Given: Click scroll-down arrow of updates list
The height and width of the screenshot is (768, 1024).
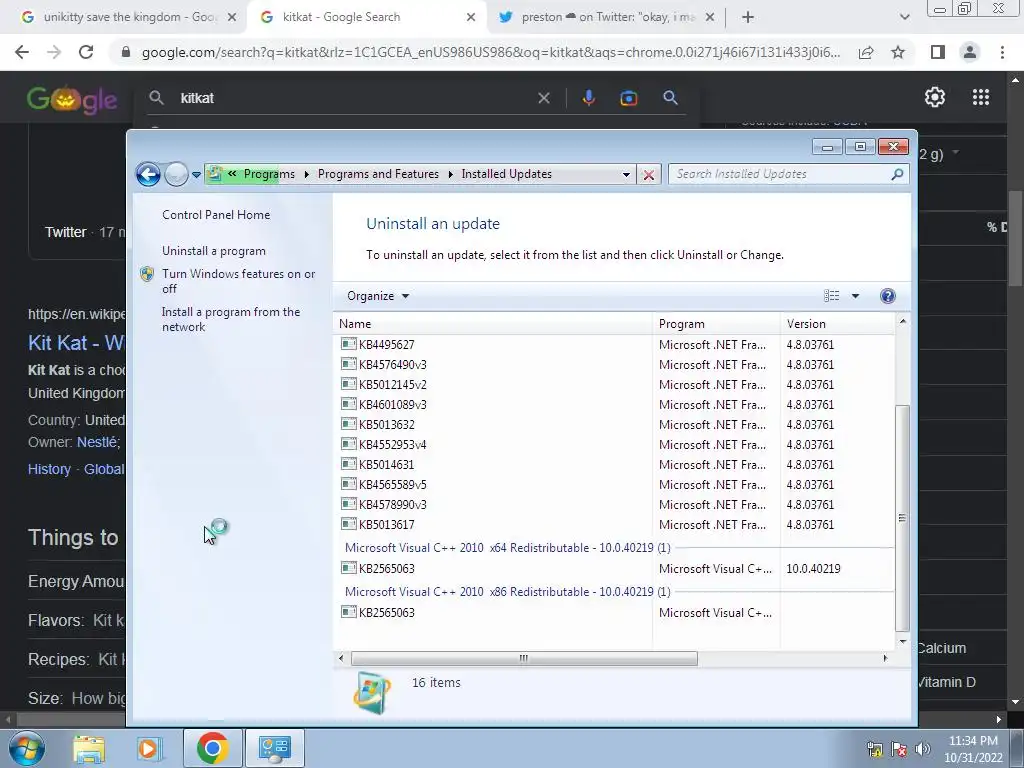Looking at the screenshot, I should [x=903, y=641].
